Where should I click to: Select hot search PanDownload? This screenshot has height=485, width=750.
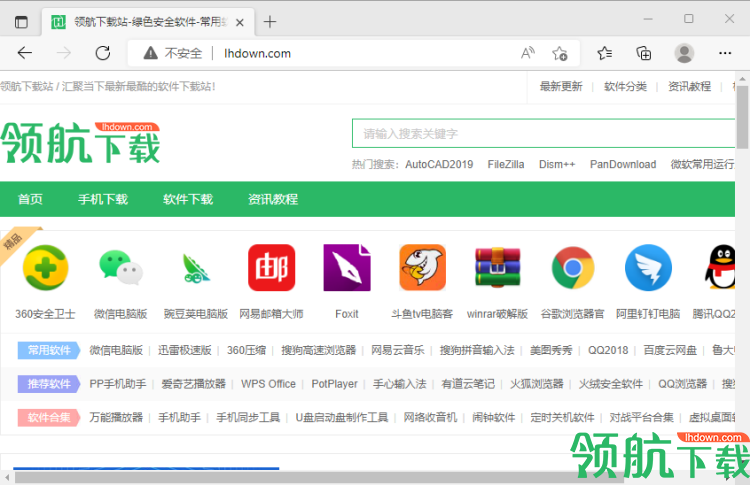click(623, 165)
